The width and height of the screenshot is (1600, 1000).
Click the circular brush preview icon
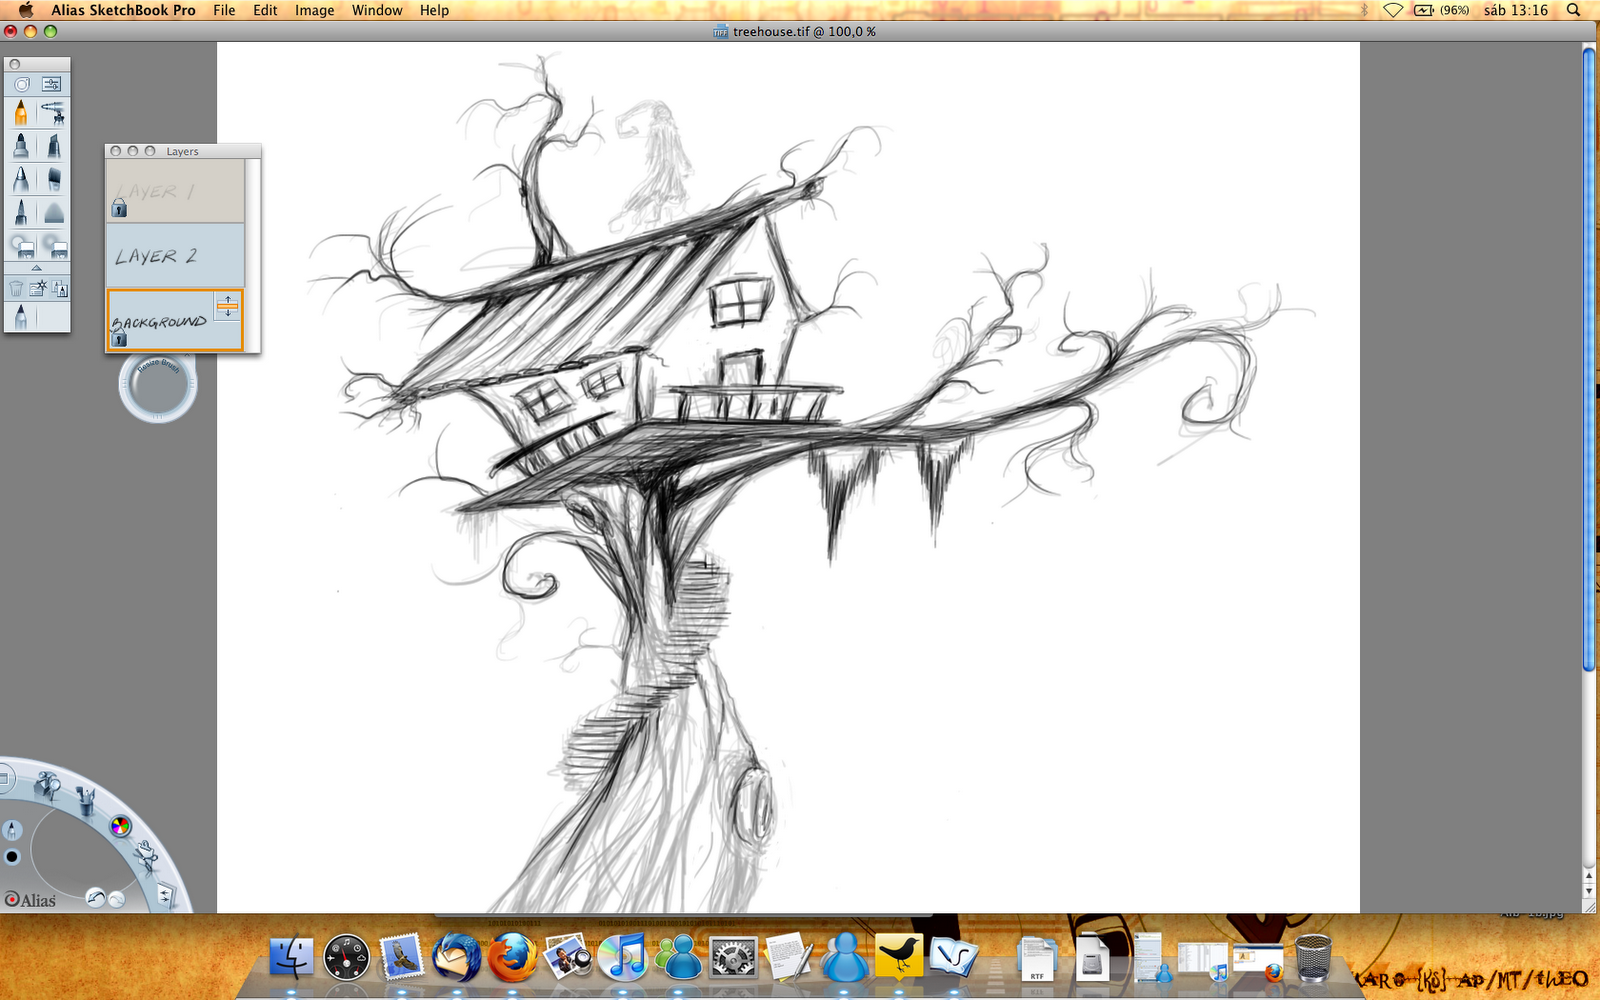(x=22, y=84)
